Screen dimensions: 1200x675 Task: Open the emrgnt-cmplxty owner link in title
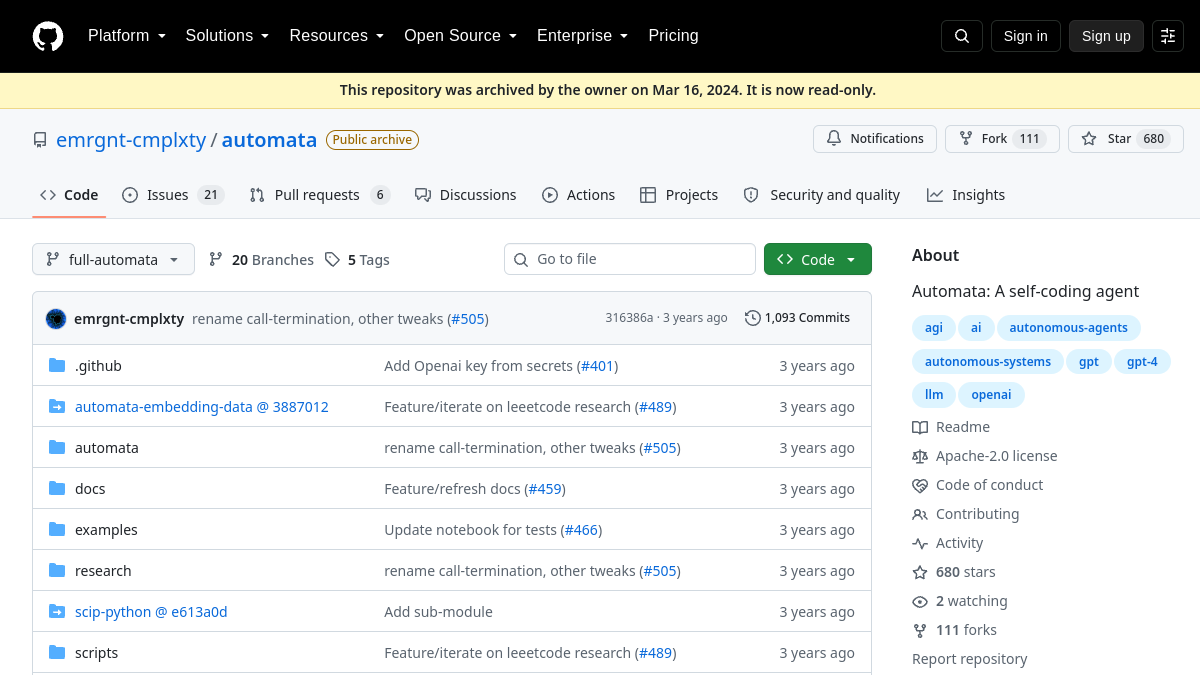coord(131,140)
